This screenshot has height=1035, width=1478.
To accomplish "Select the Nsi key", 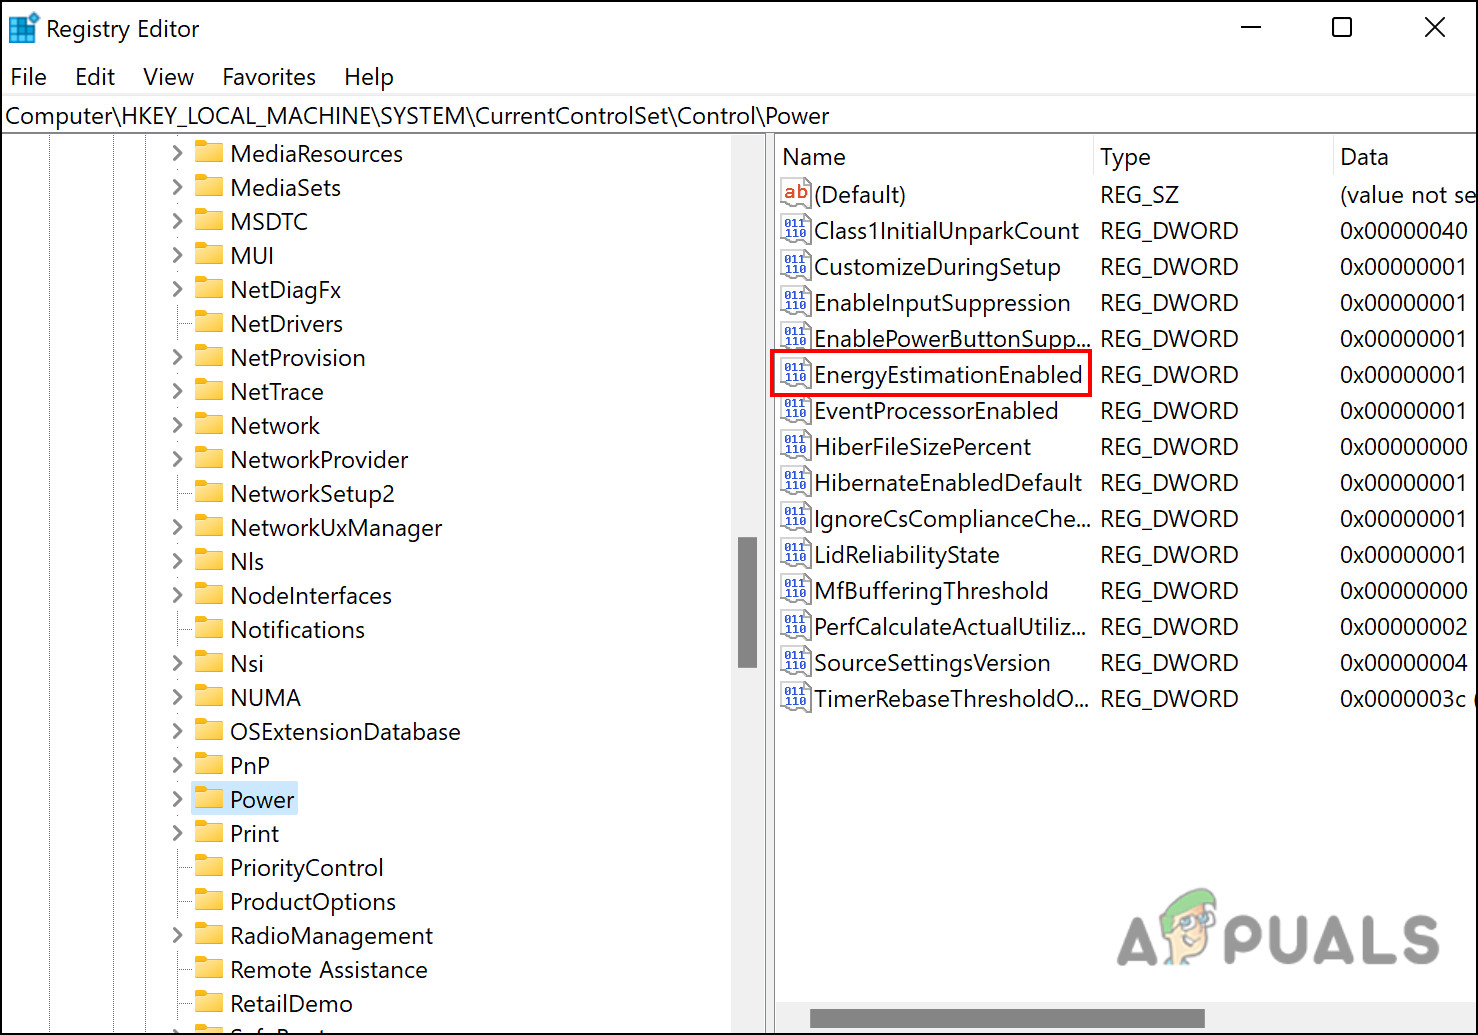I will pos(247,664).
